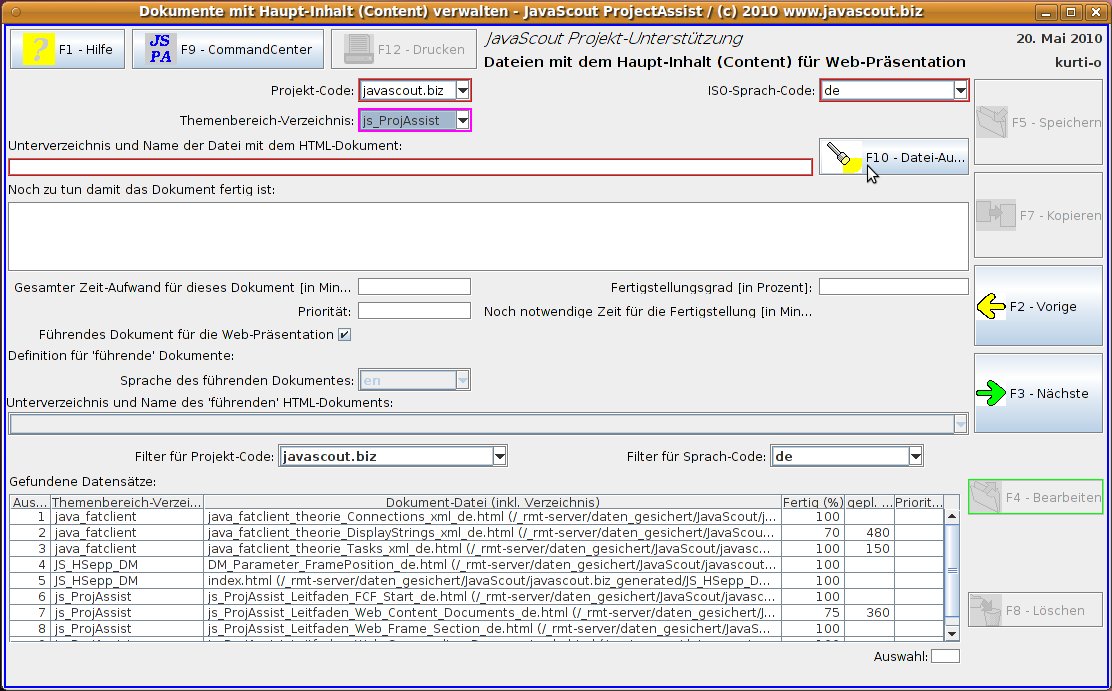Screen dimensions: 1112x691
Task: Open CommandCenter via the JSPA icon
Action: pyautogui.click(x=160, y=49)
